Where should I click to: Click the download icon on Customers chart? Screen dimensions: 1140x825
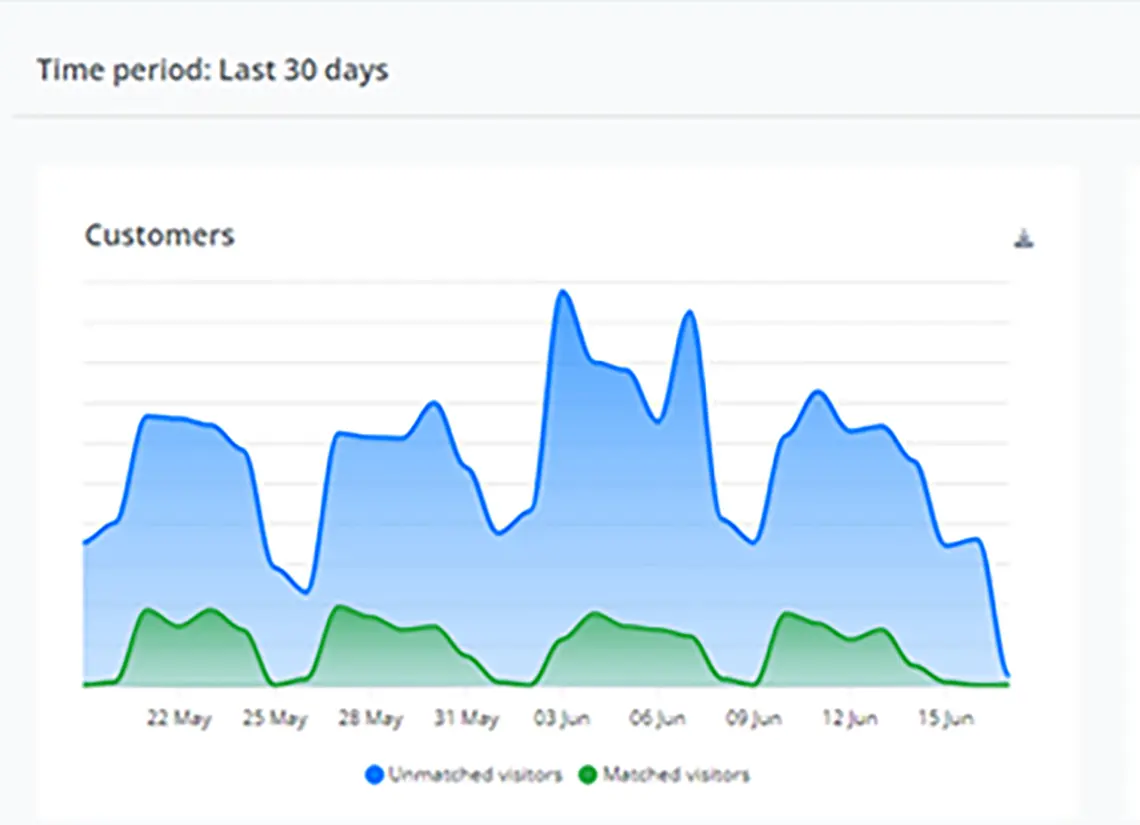click(1023, 238)
